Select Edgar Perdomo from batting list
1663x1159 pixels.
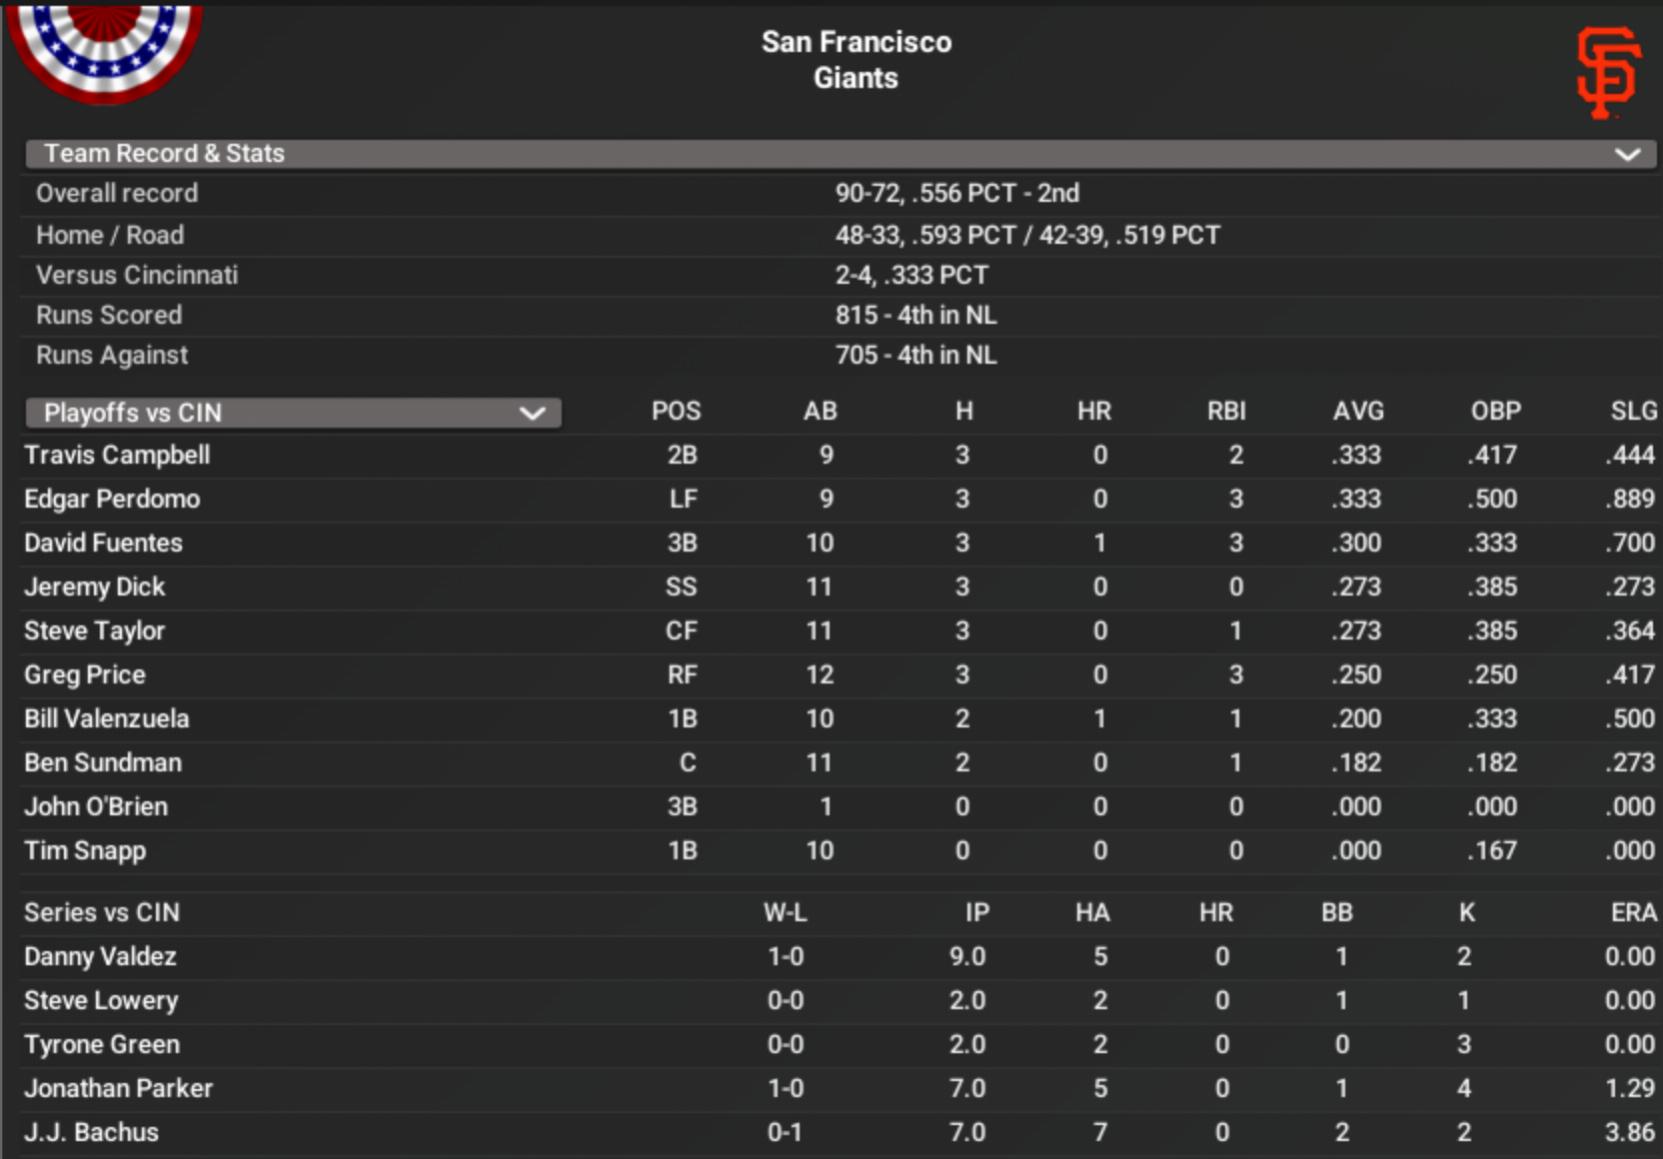coord(112,499)
